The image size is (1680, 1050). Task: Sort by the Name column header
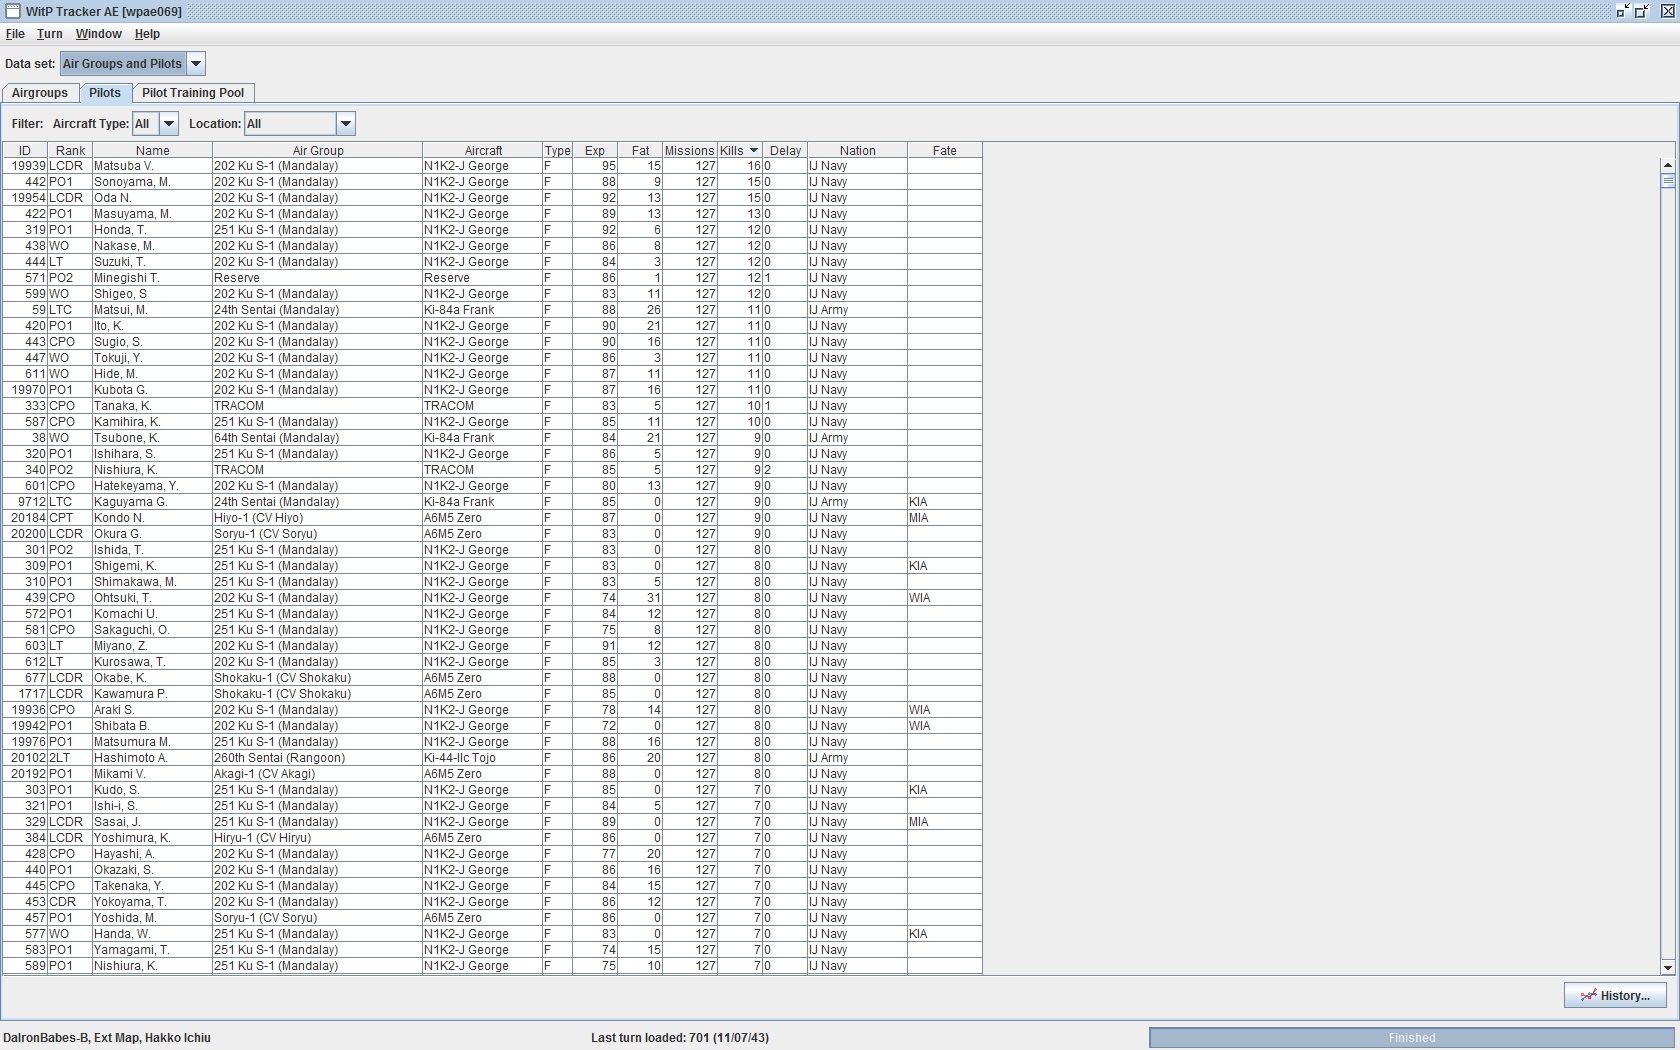152,151
